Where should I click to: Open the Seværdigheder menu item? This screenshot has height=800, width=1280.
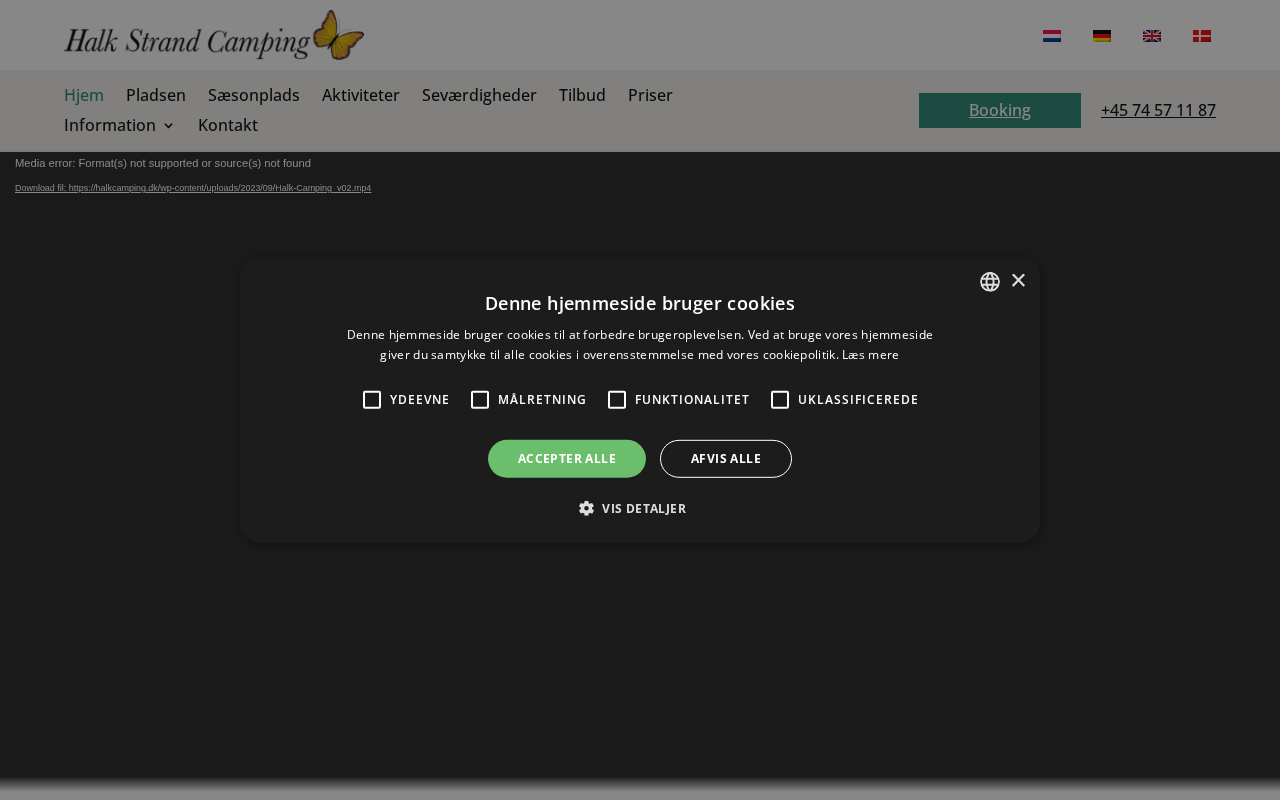[x=479, y=95]
